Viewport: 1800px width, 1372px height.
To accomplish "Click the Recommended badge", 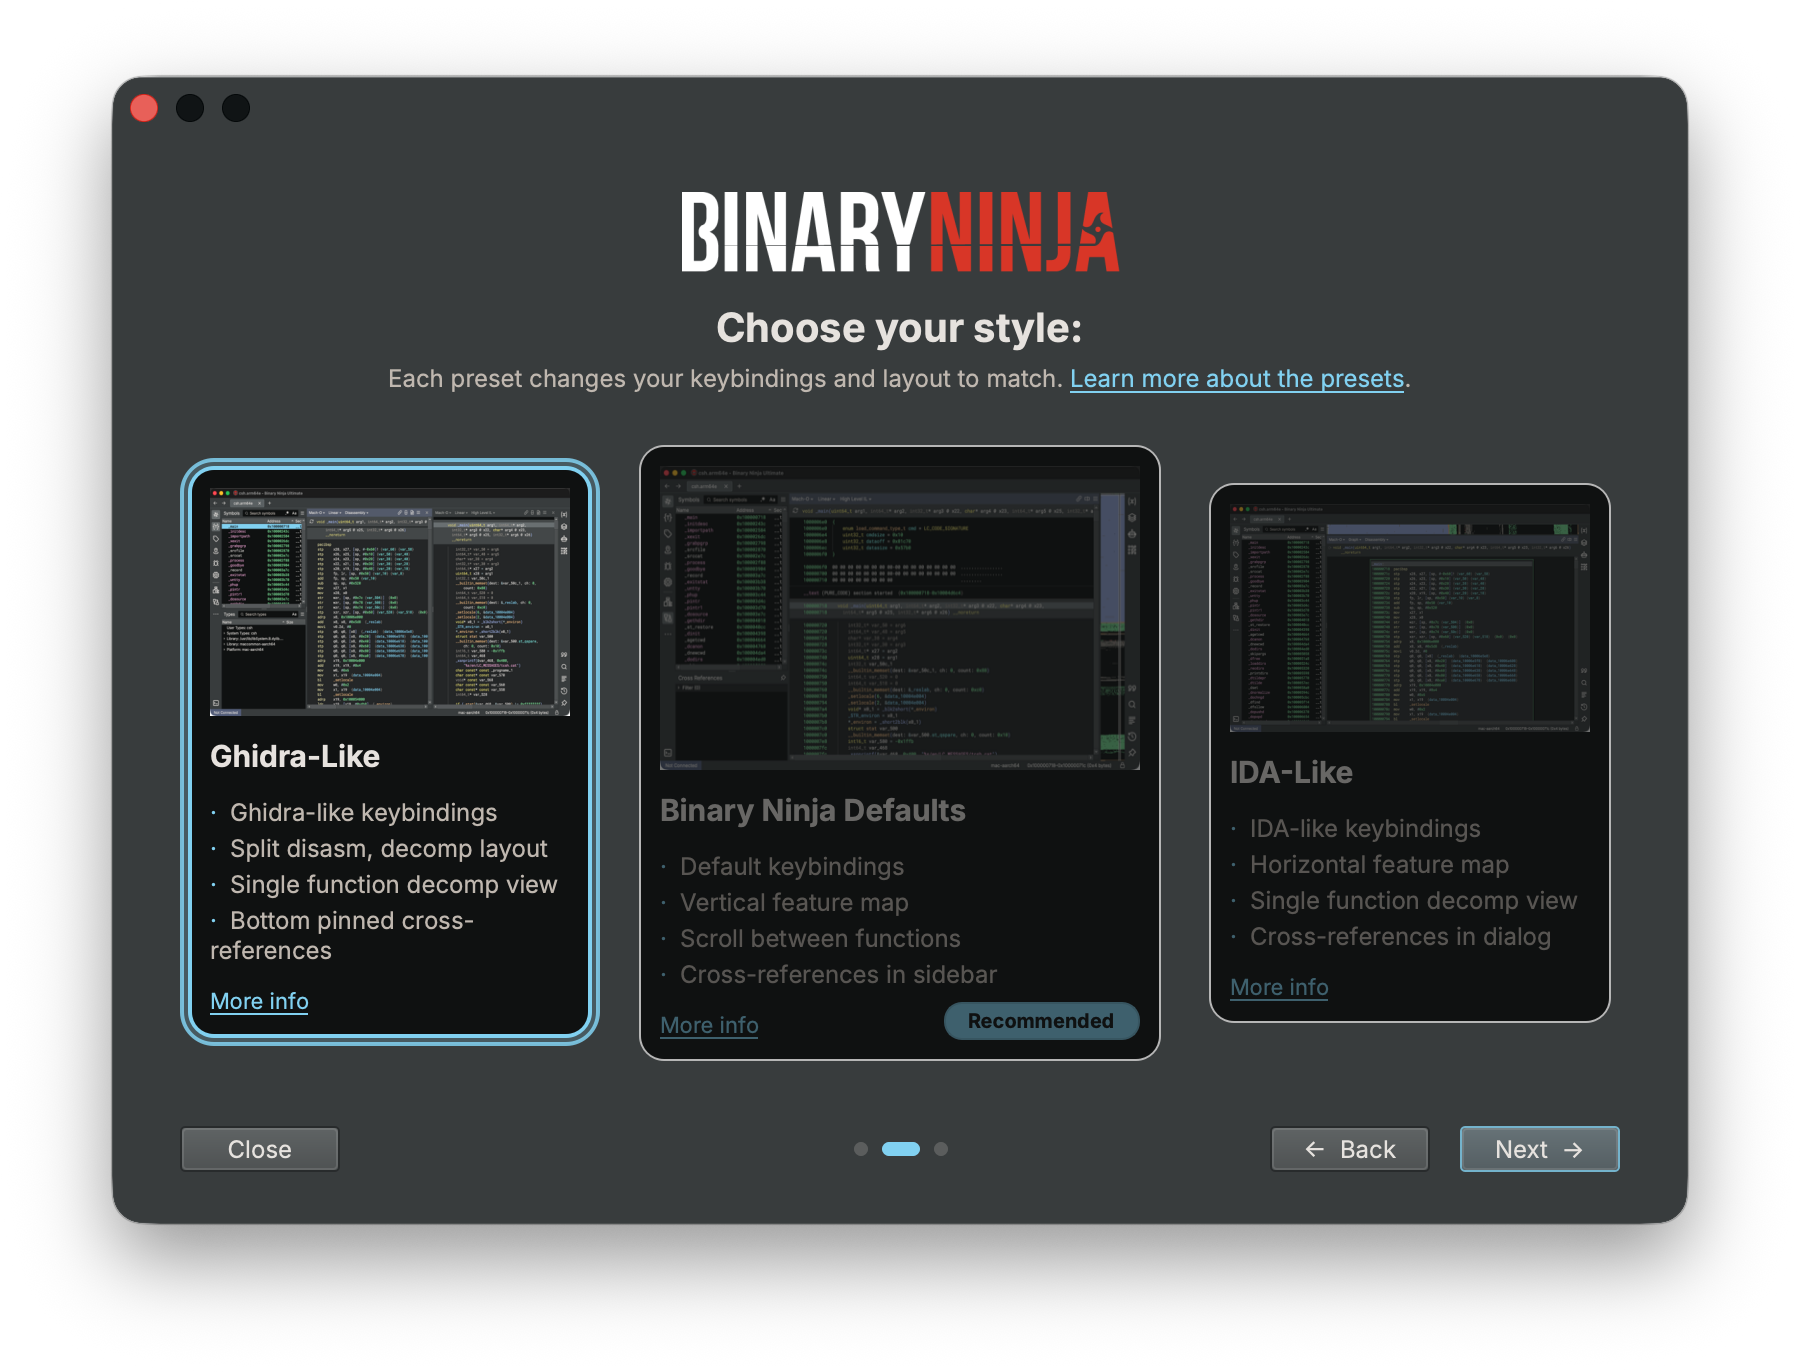I will coord(1041,1021).
